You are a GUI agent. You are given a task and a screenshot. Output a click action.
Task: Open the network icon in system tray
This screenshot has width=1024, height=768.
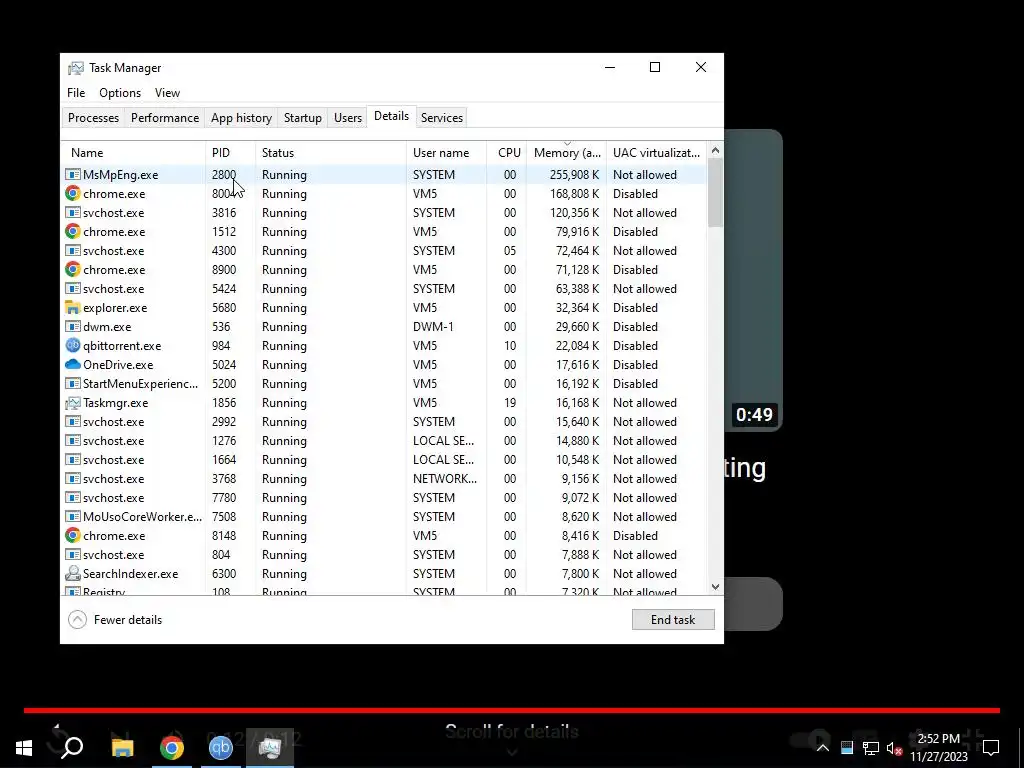click(x=870, y=748)
